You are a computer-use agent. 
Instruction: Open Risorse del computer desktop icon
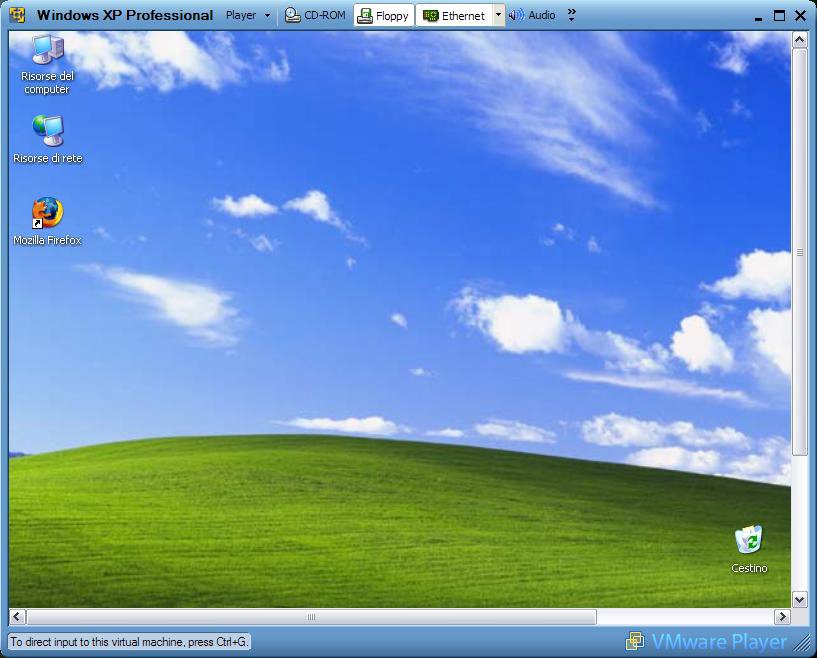pos(47,65)
